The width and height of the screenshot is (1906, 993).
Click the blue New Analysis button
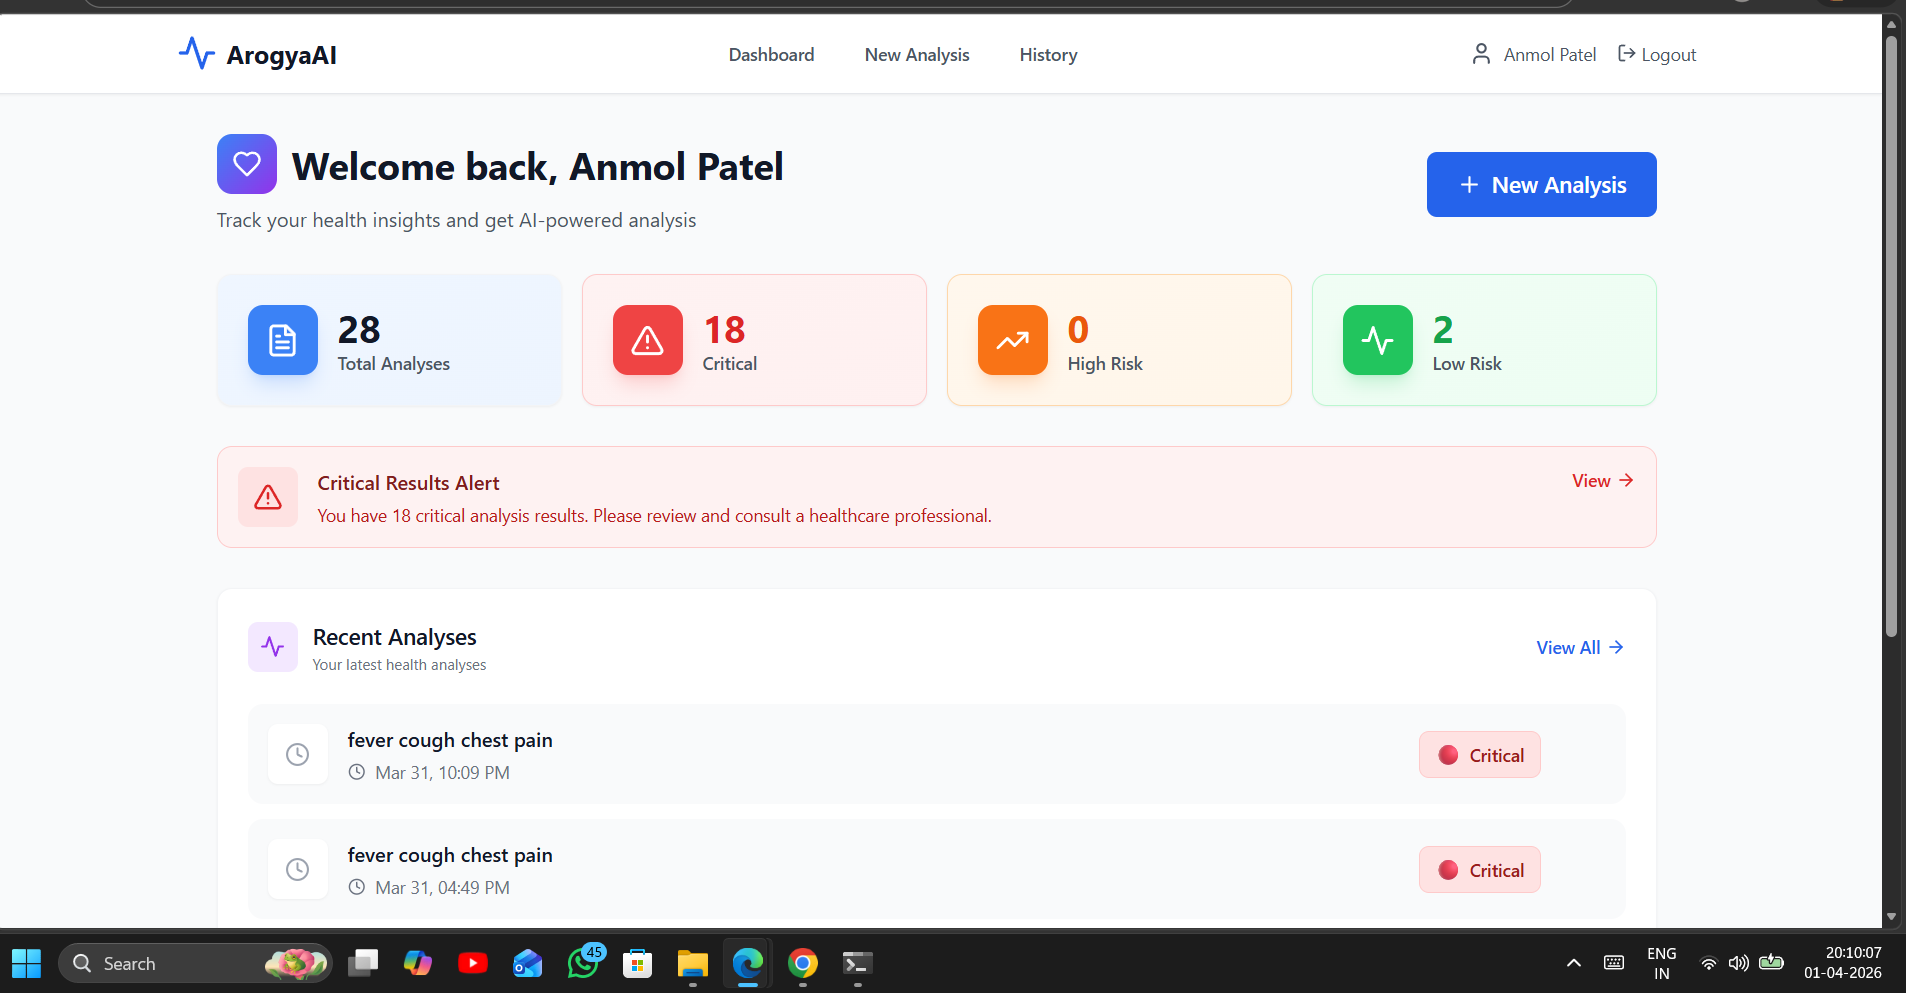point(1542,184)
